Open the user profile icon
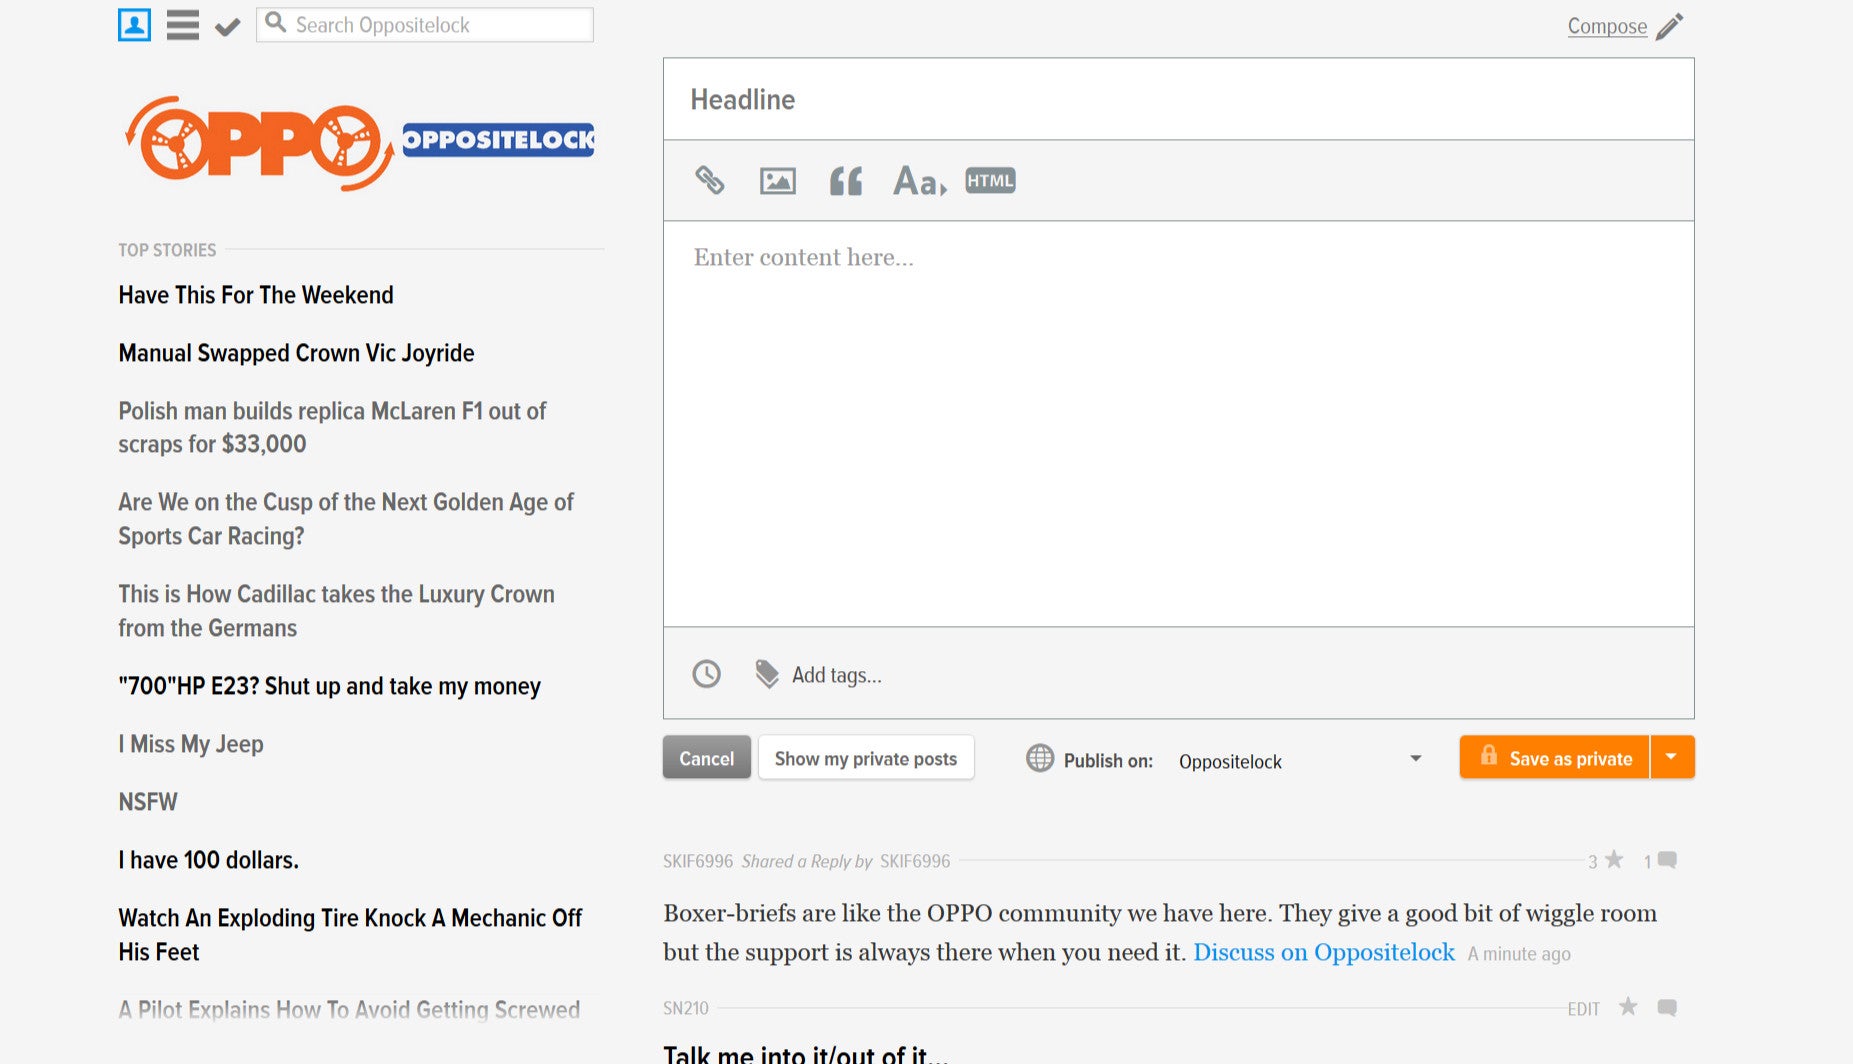The image size is (1853, 1064). point(134,25)
